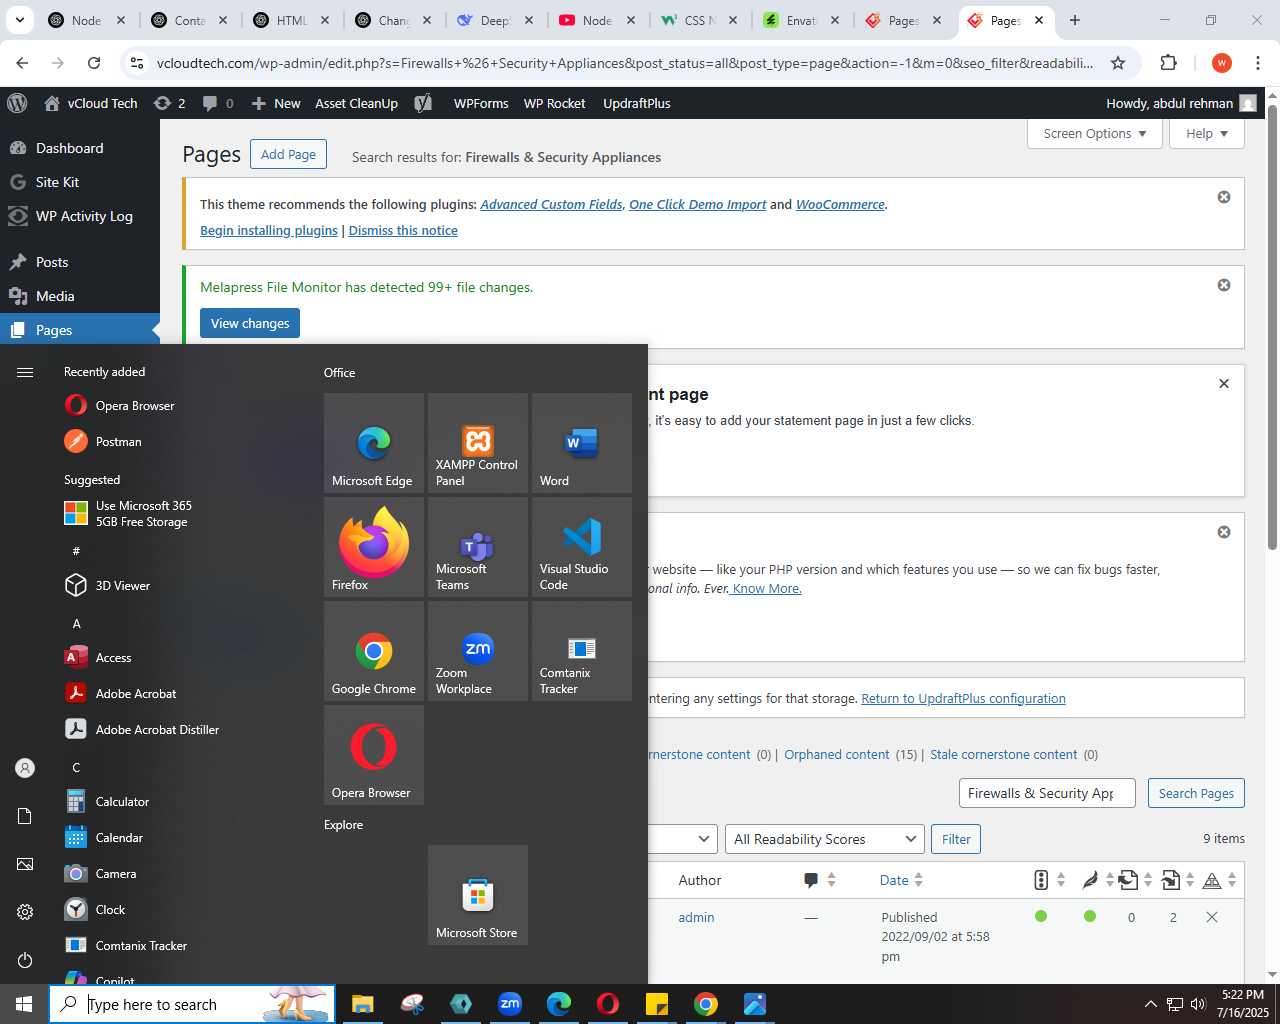1280x1024 pixels.
Task: Launch Visual Studio Code tile
Action: (582, 547)
